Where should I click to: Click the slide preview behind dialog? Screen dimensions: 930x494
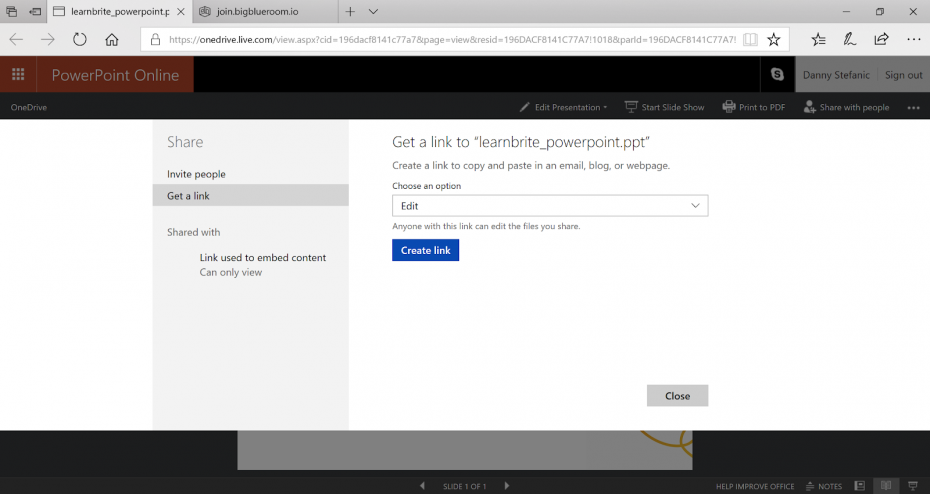[x=464, y=451]
